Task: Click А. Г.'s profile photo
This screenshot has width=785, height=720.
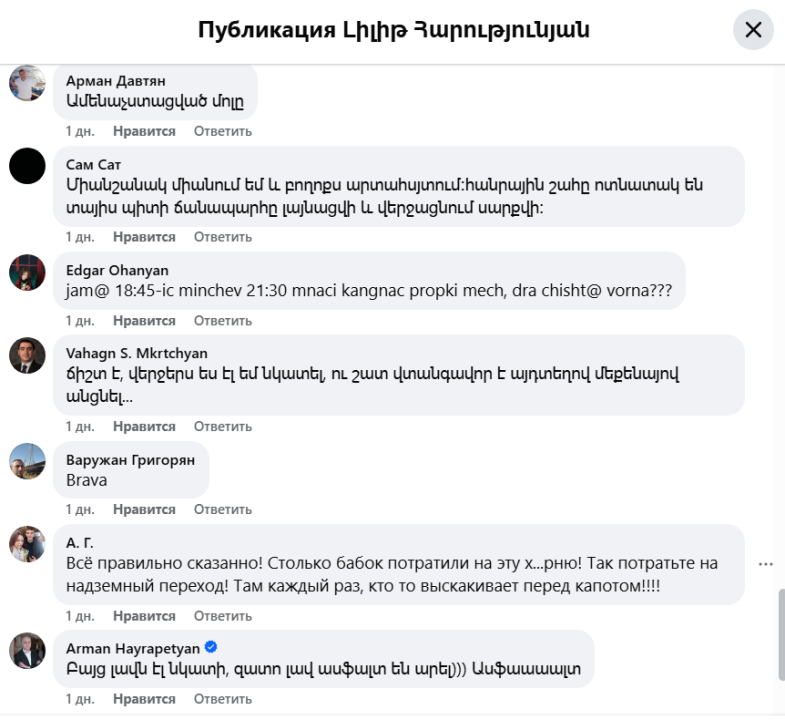Action: pyautogui.click(x=27, y=544)
